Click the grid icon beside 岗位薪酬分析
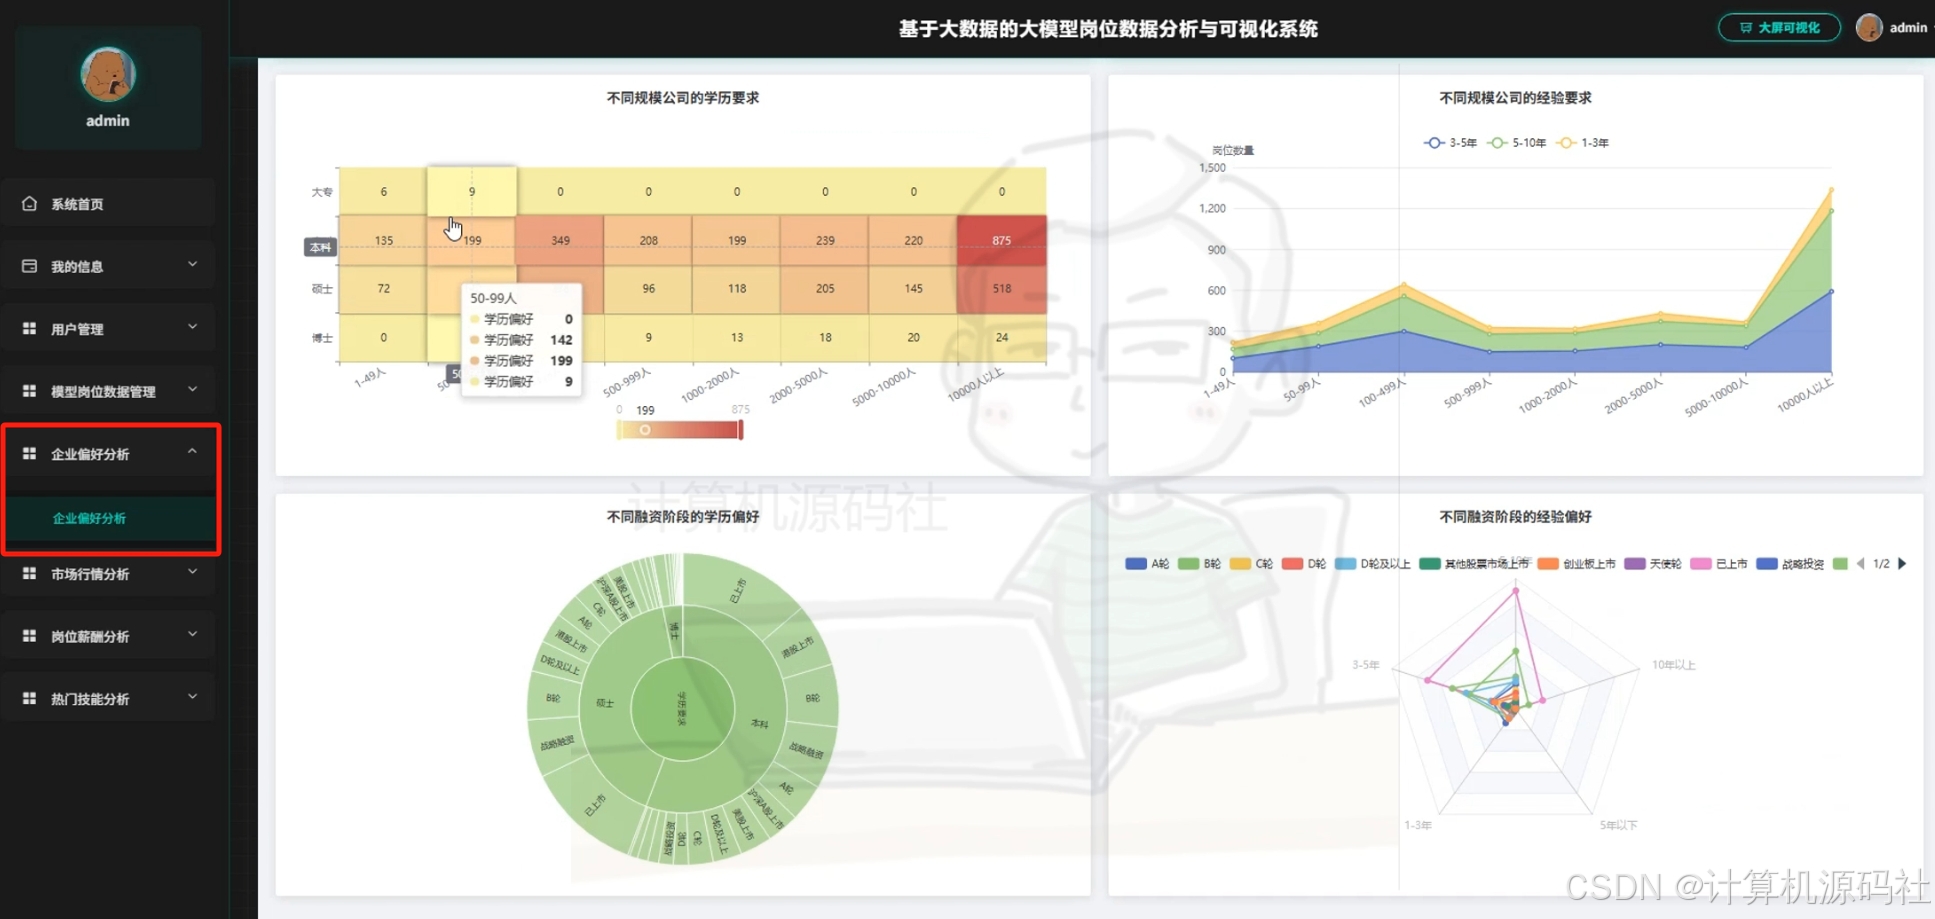The height and width of the screenshot is (919, 1935). coord(29,635)
